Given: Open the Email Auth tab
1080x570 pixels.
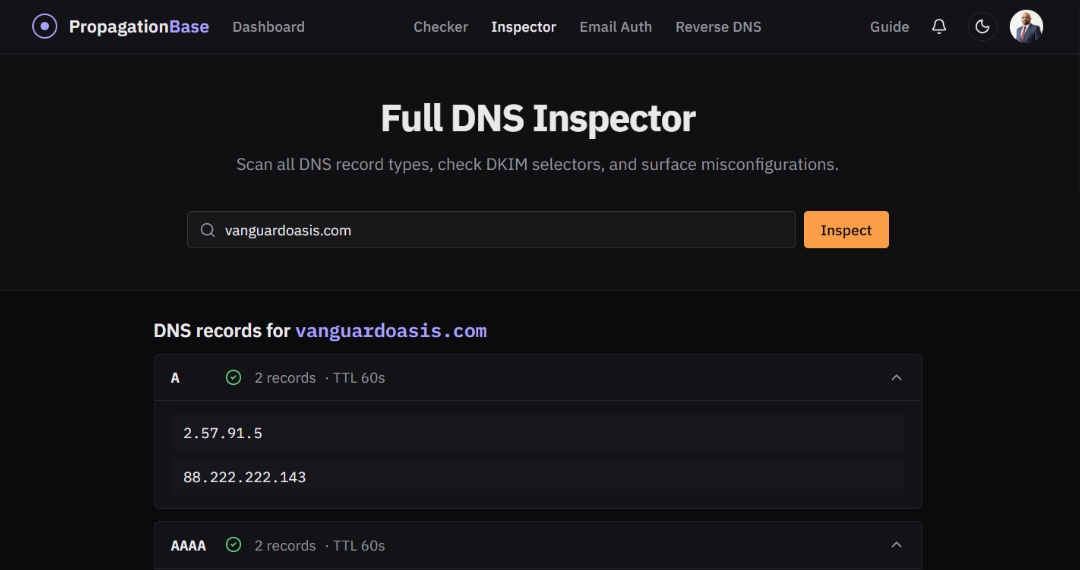Looking at the screenshot, I should (x=616, y=27).
